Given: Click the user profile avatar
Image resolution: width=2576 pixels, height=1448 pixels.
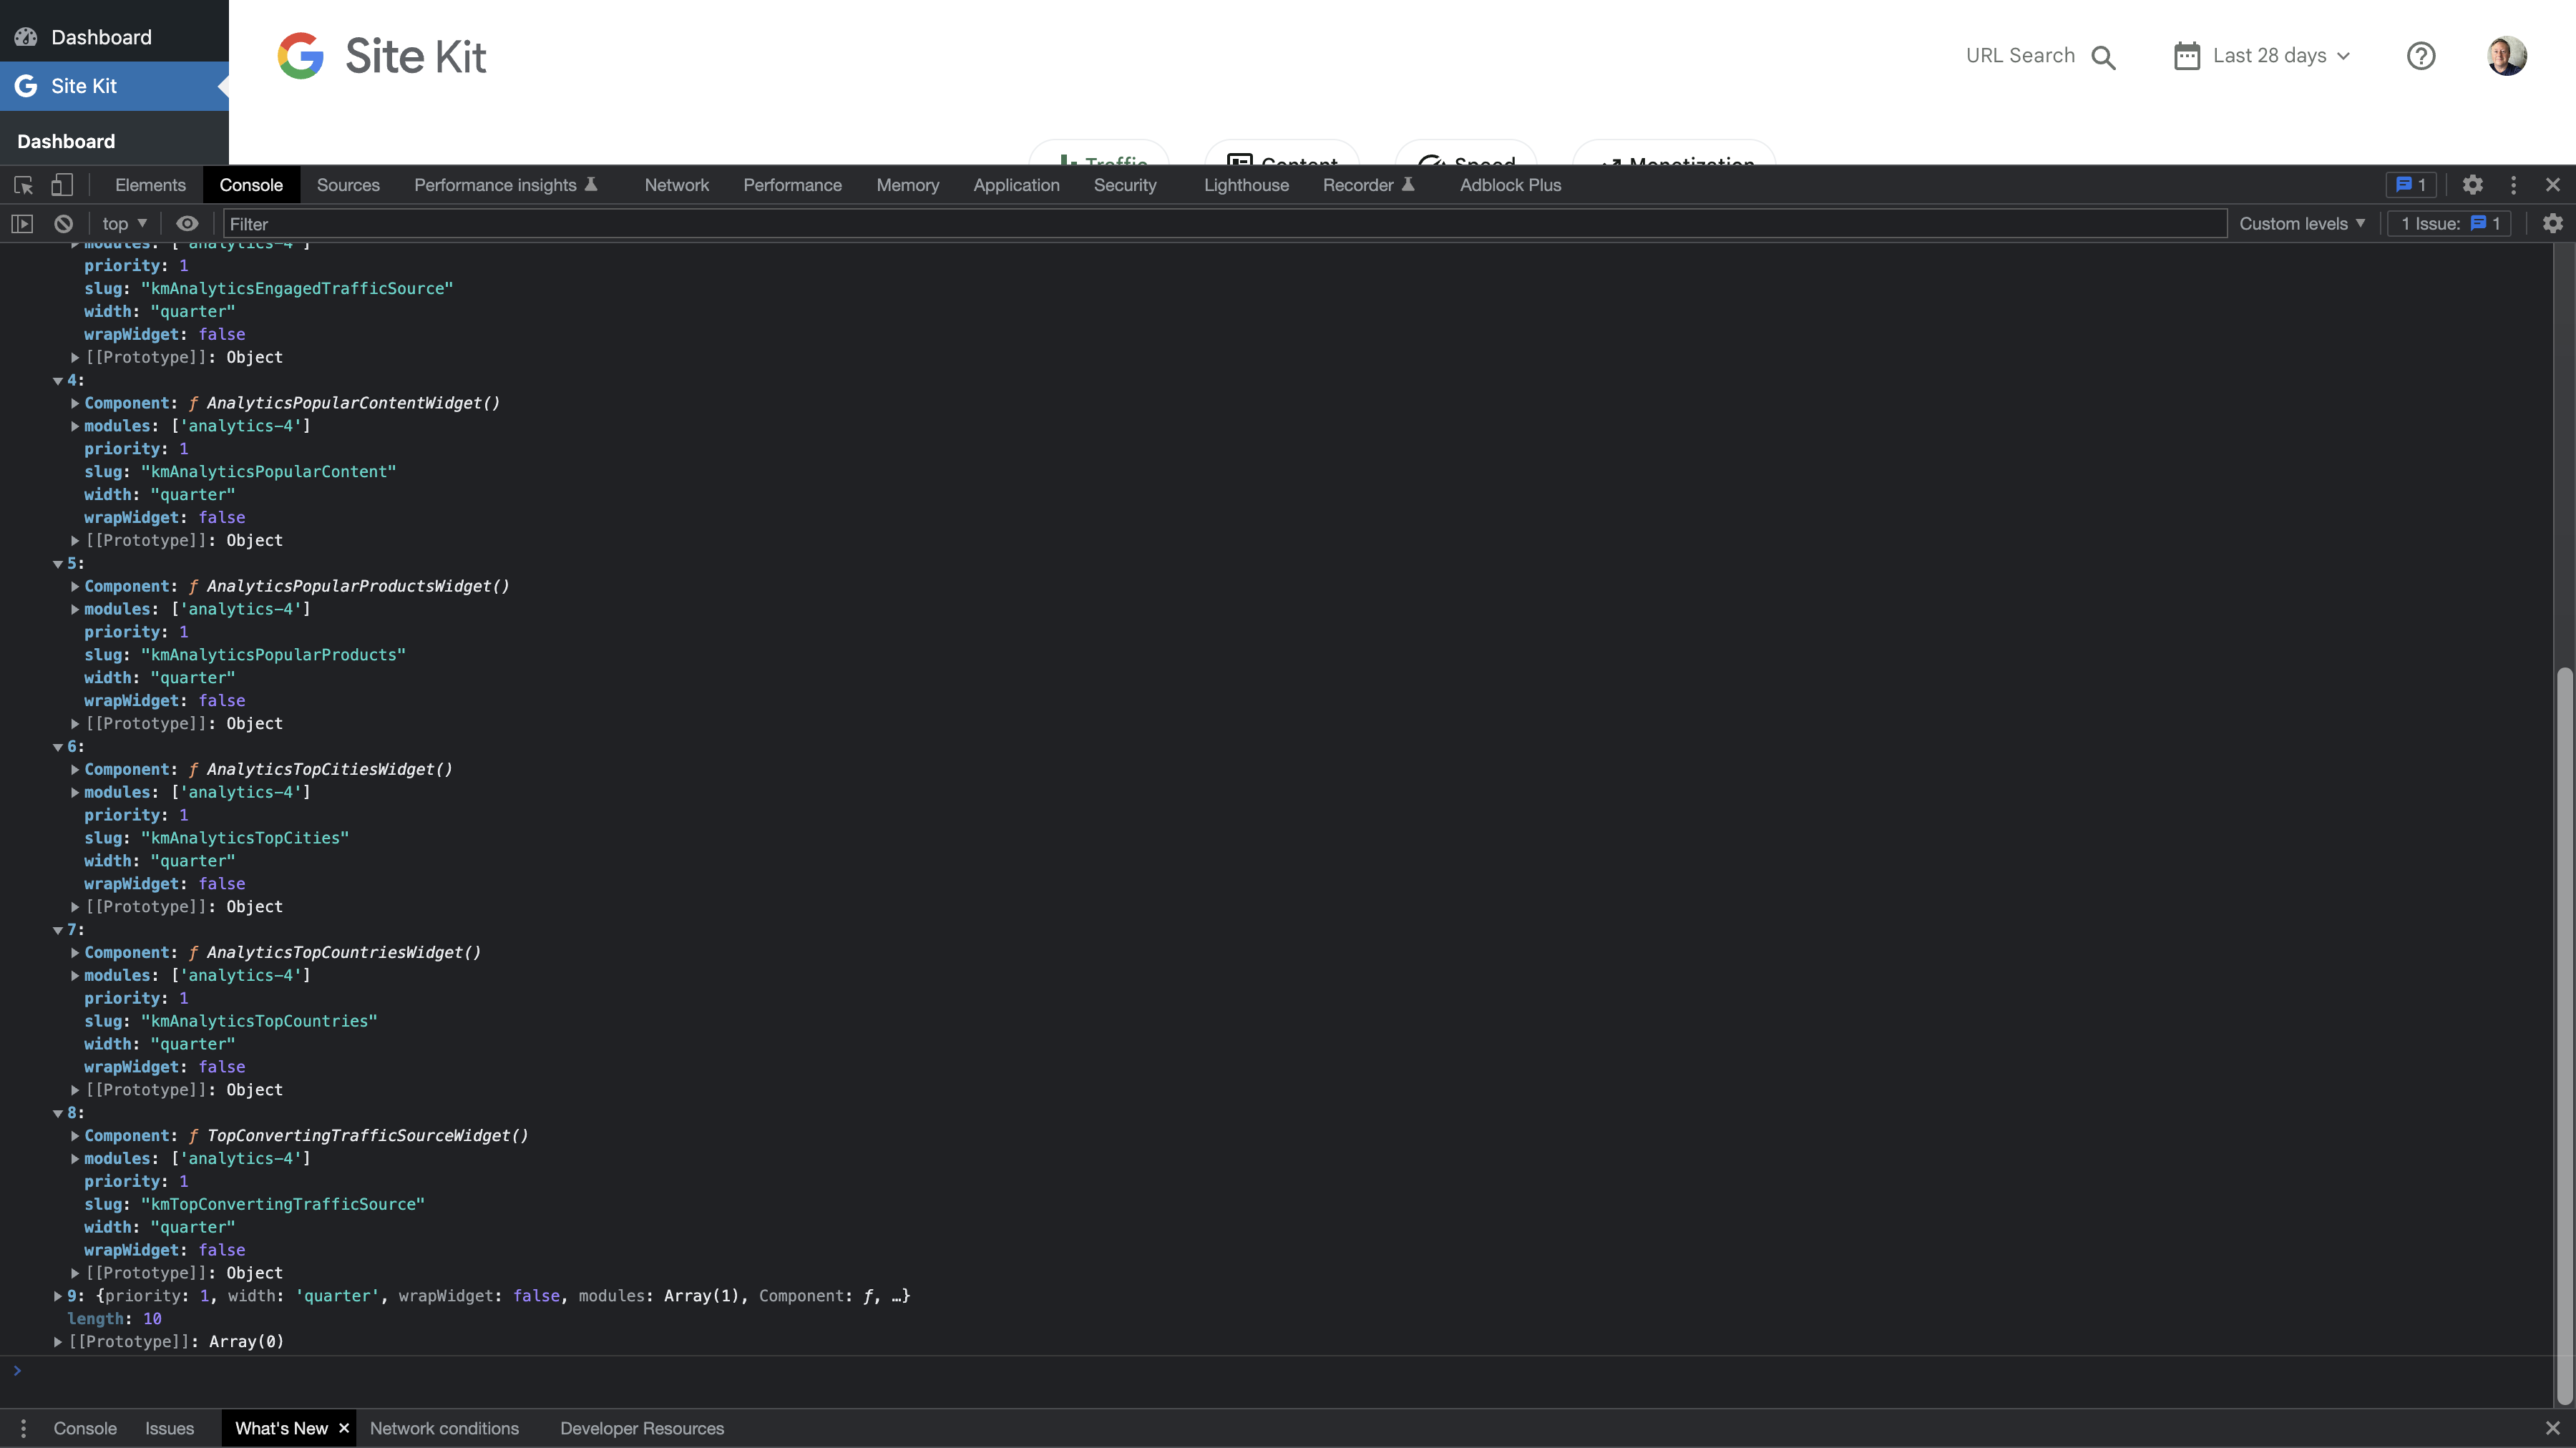Looking at the screenshot, I should tap(2507, 55).
